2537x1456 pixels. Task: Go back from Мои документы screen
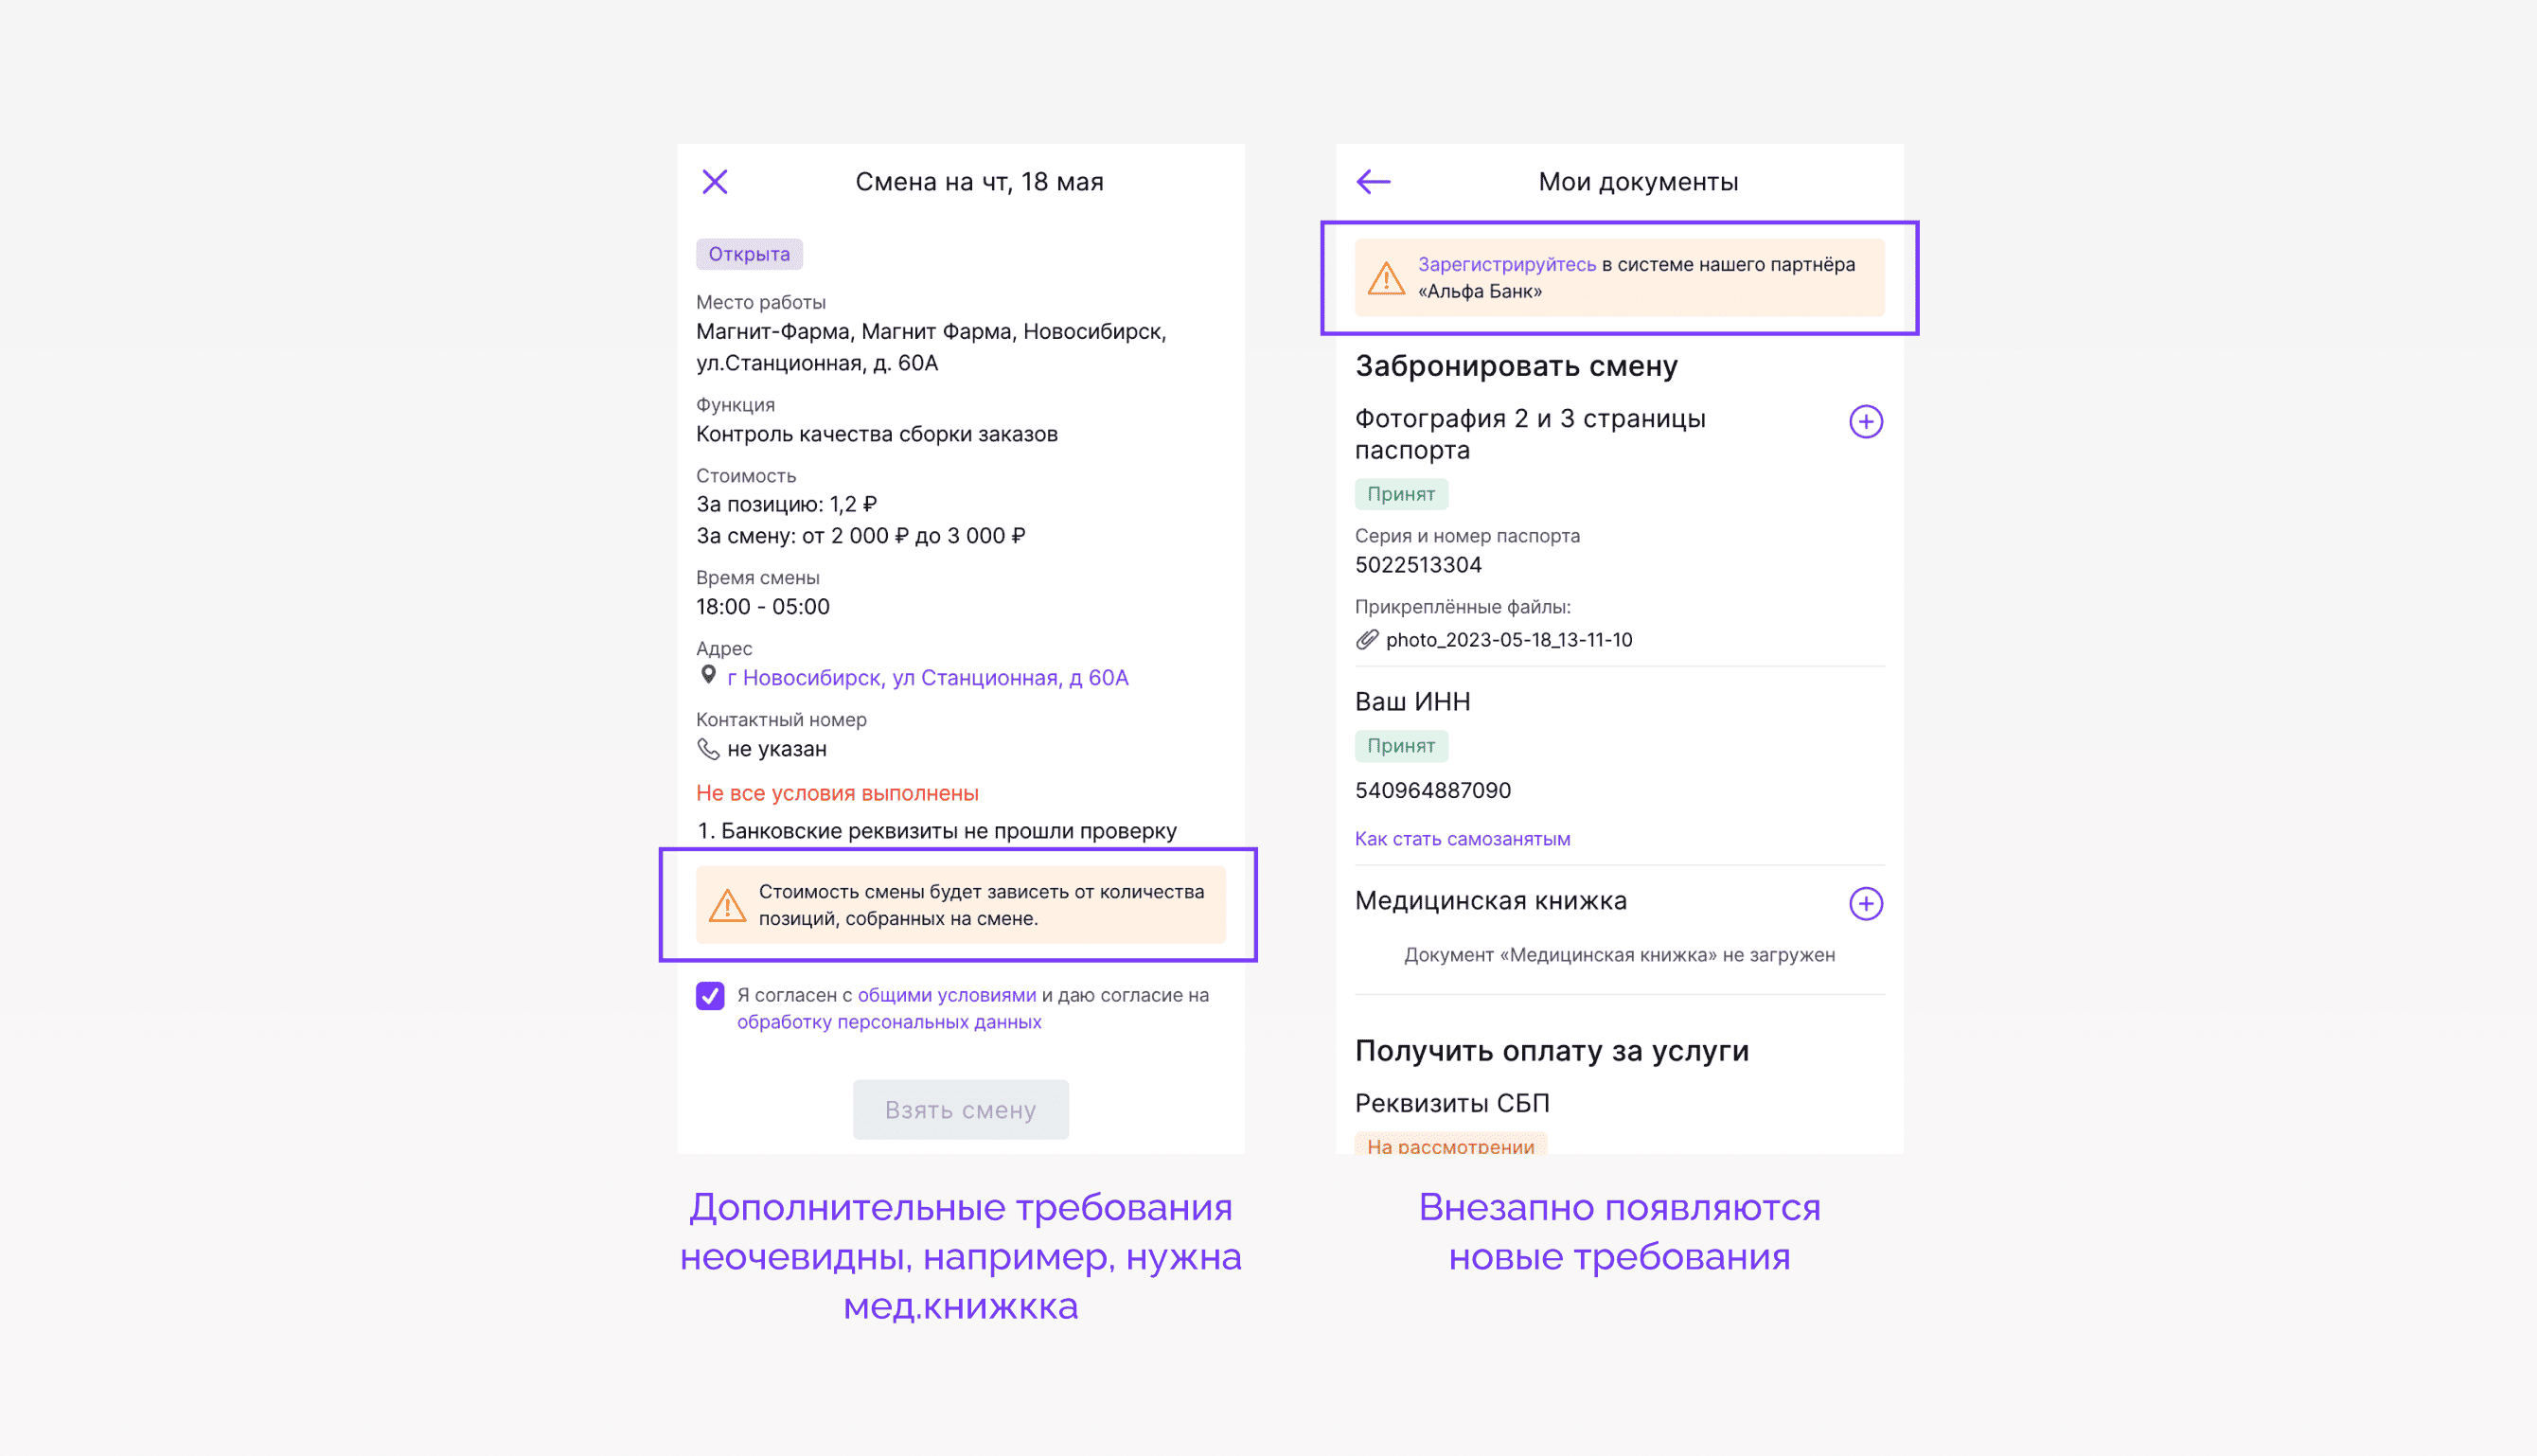point(1373,182)
